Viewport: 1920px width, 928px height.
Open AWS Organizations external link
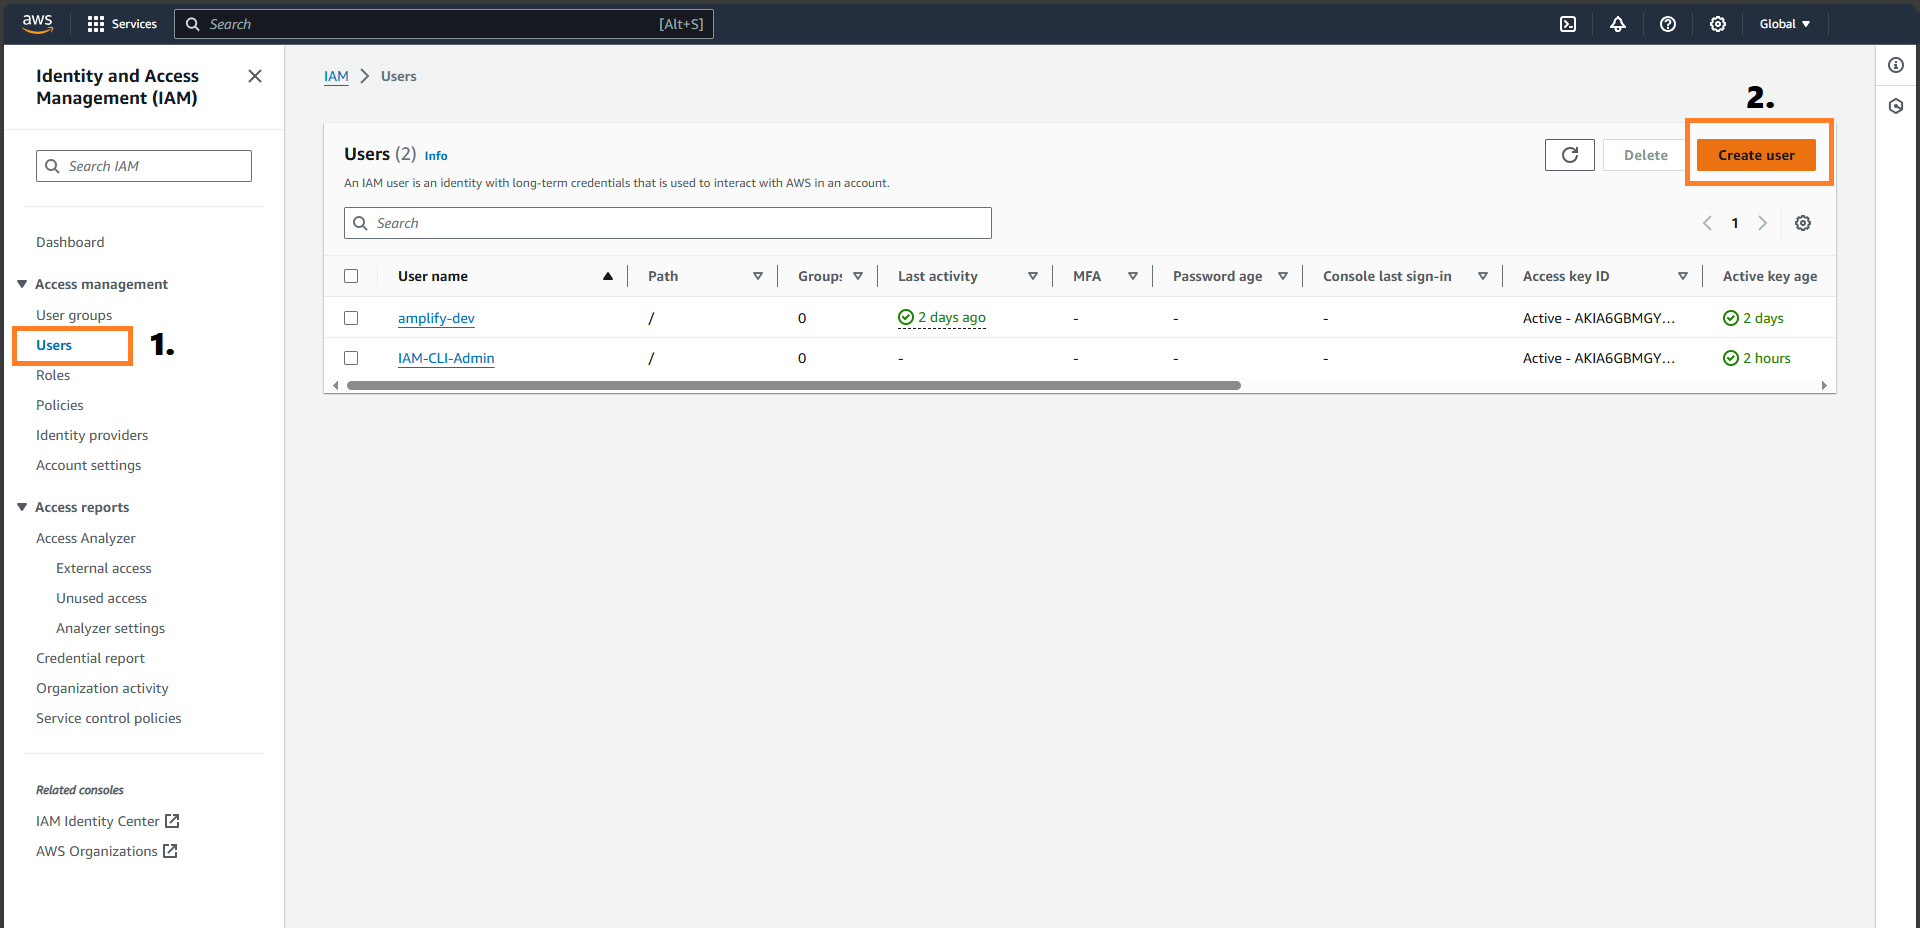[x=107, y=851]
